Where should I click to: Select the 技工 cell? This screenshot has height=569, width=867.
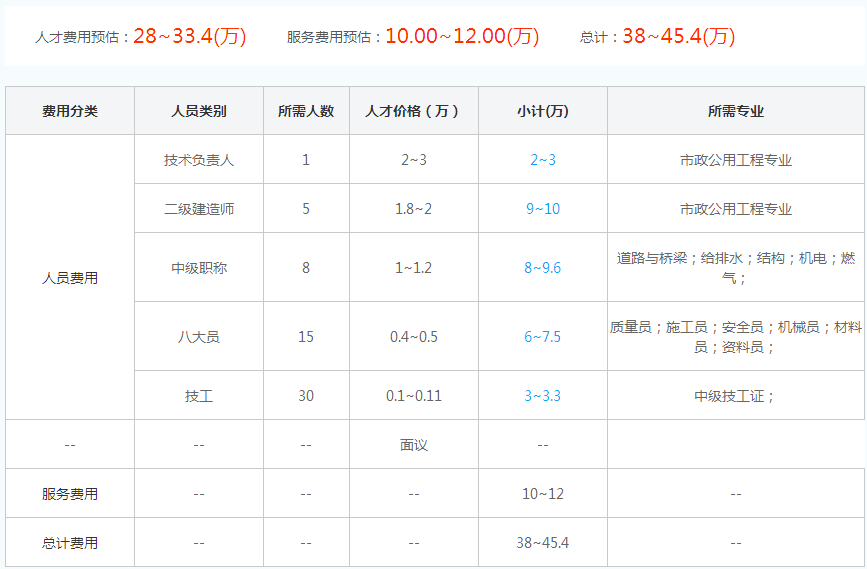(x=199, y=395)
